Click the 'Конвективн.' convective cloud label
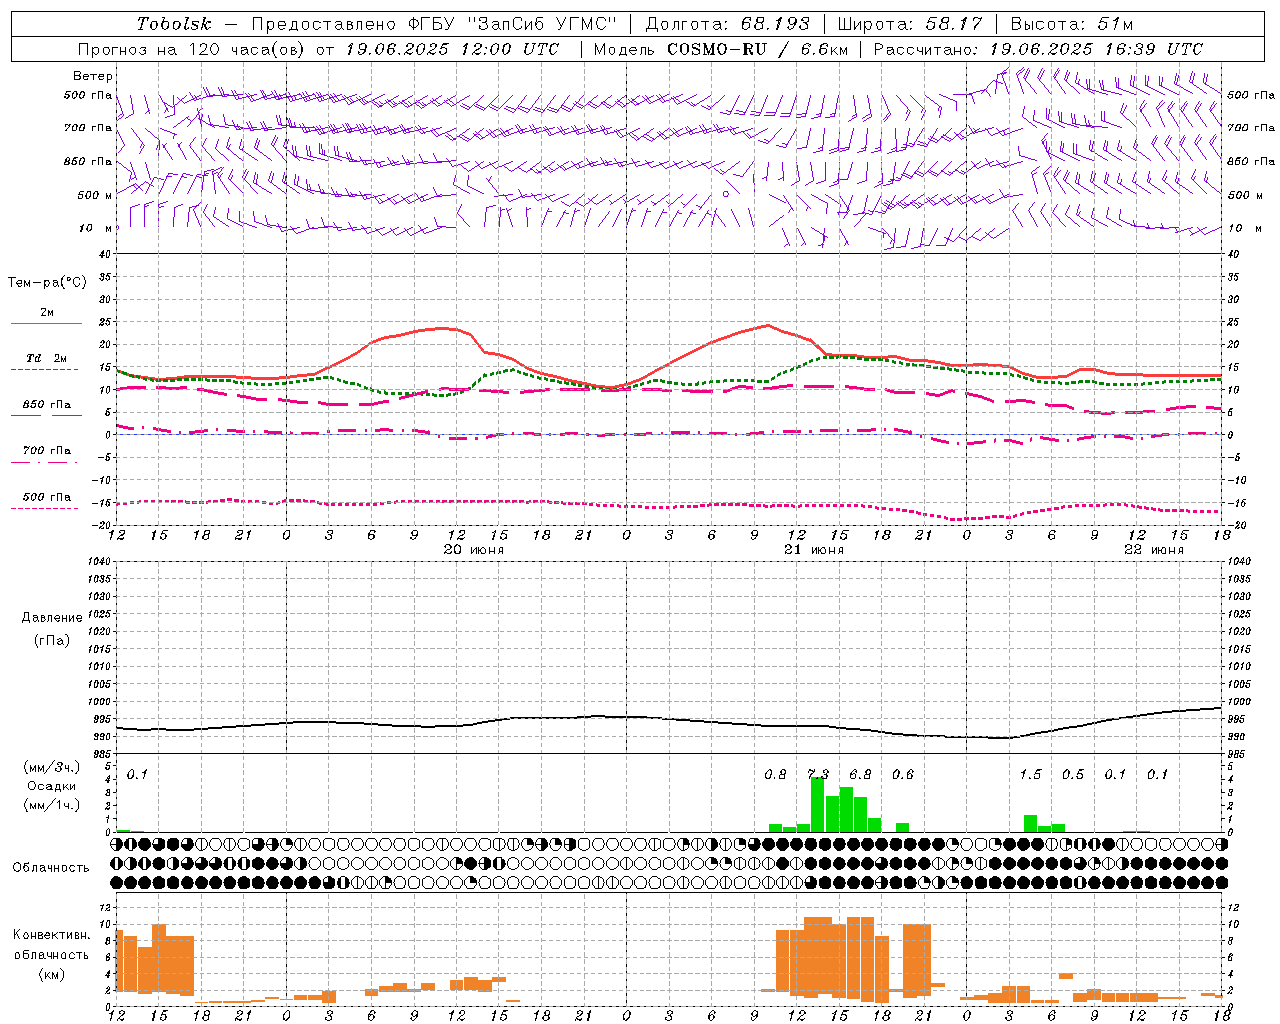 tap(52, 935)
